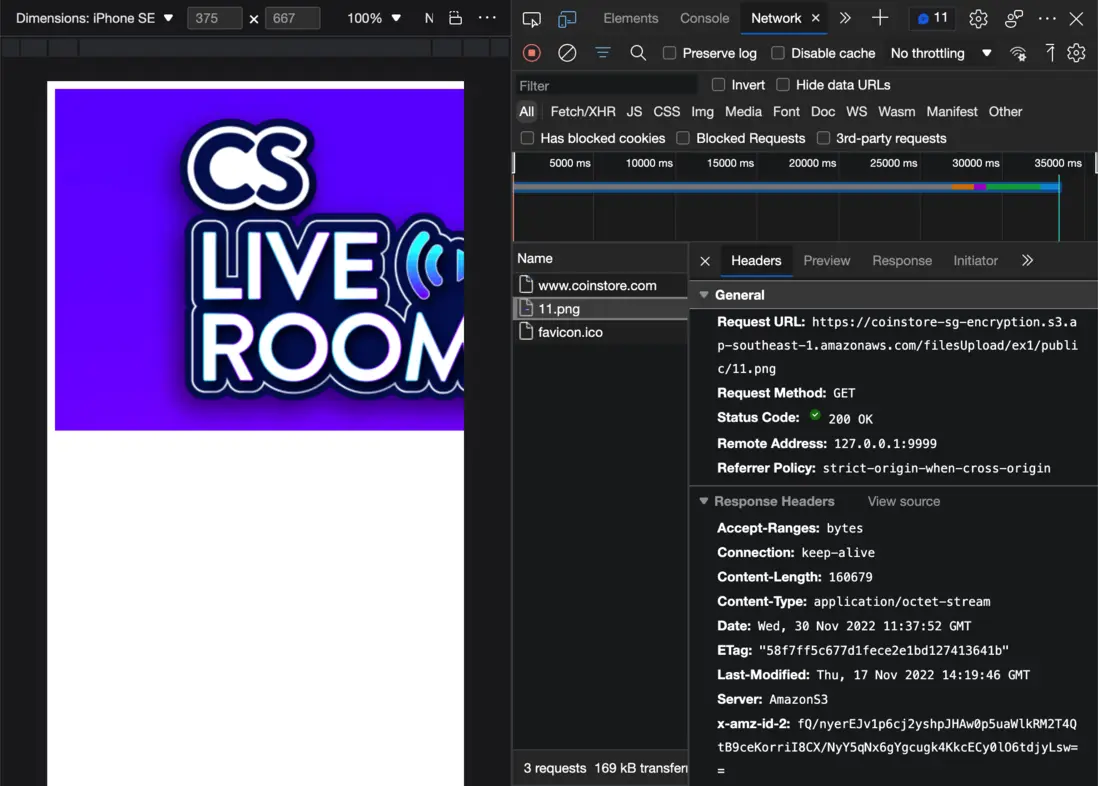Enable the Preserve log checkbox
The width and height of the screenshot is (1098, 786).
click(670, 53)
